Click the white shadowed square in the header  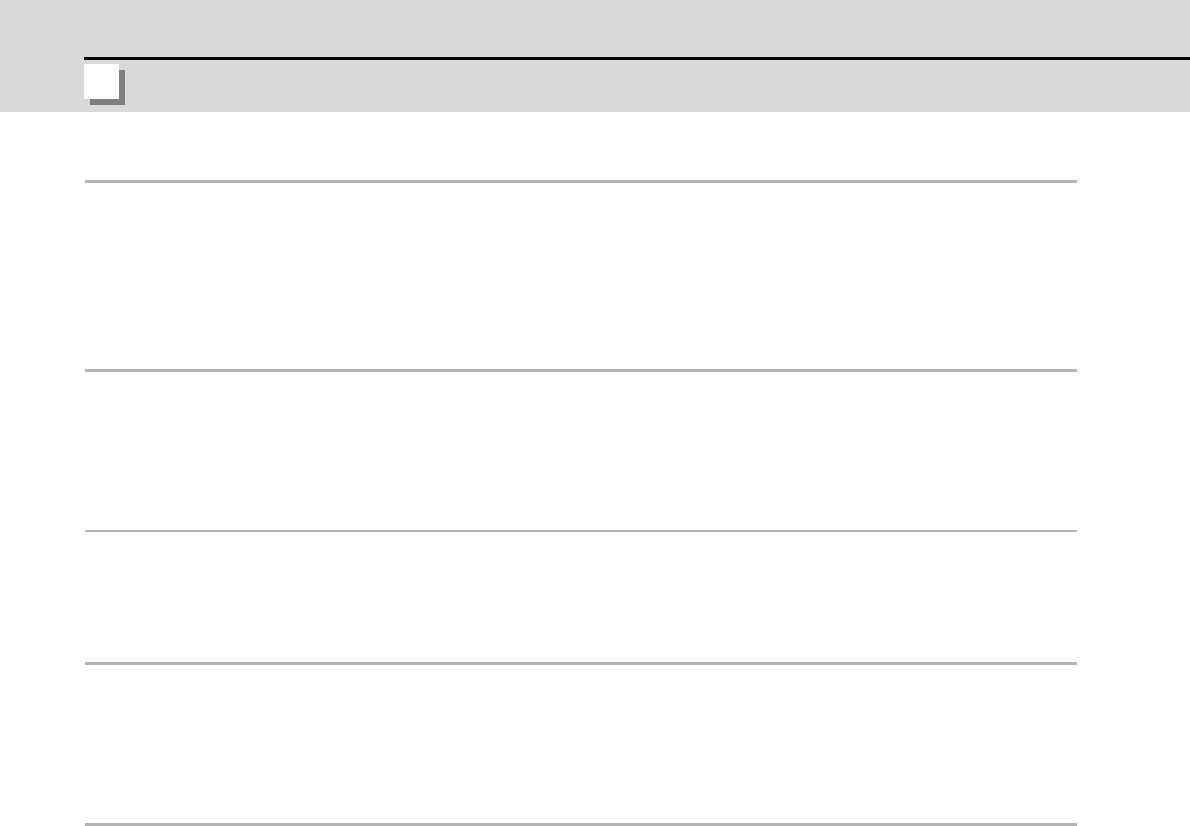[102, 83]
